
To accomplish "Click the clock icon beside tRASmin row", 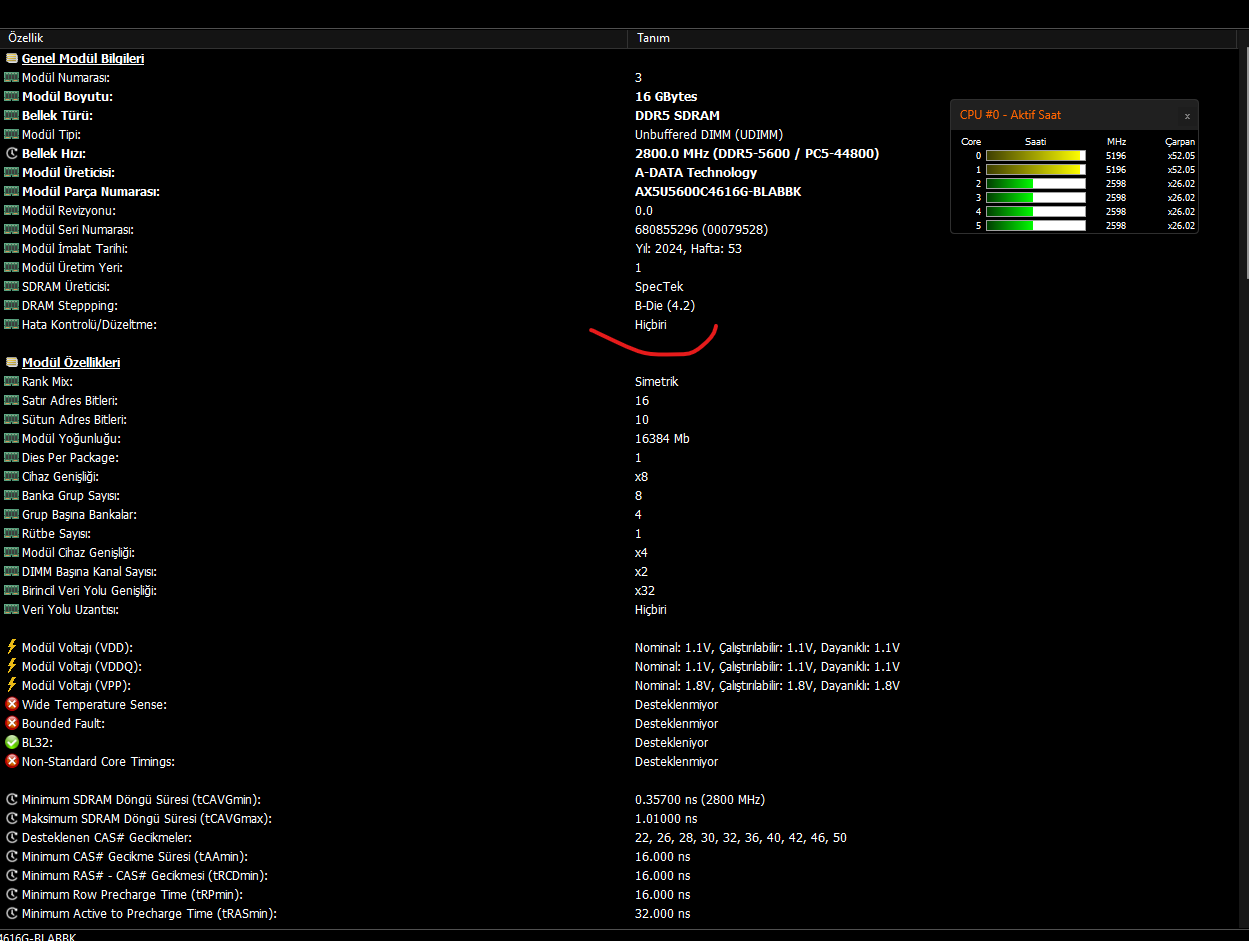I will pyautogui.click(x=12, y=913).
